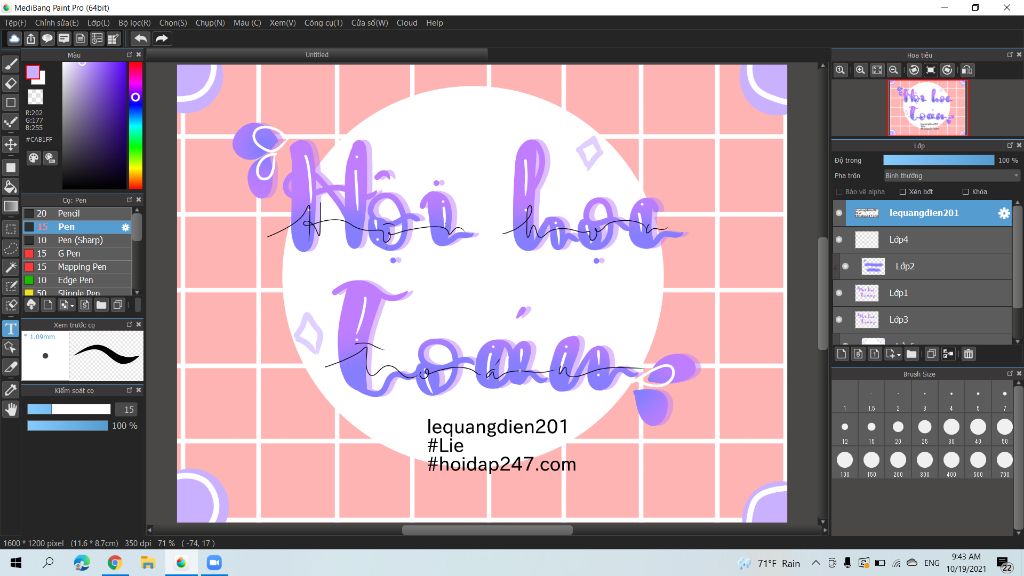Rotate canvas left in navigator
Image resolution: width=1024 pixels, height=576 pixels.
tap(914, 70)
